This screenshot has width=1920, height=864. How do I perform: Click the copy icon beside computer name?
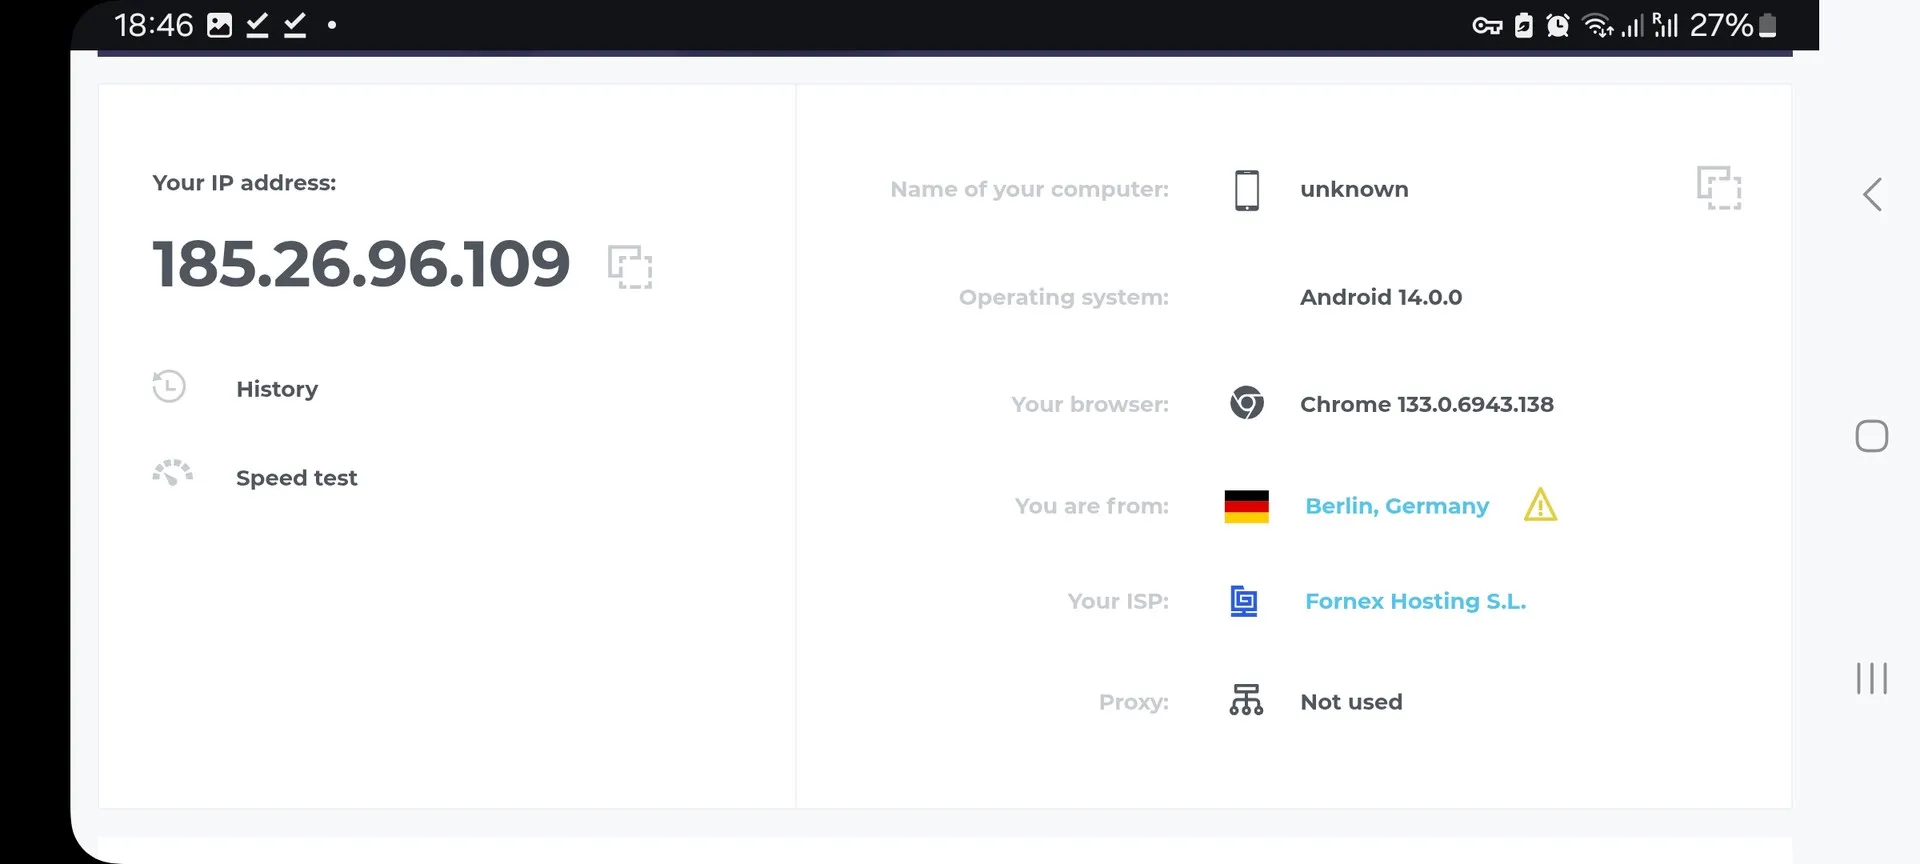point(1718,188)
